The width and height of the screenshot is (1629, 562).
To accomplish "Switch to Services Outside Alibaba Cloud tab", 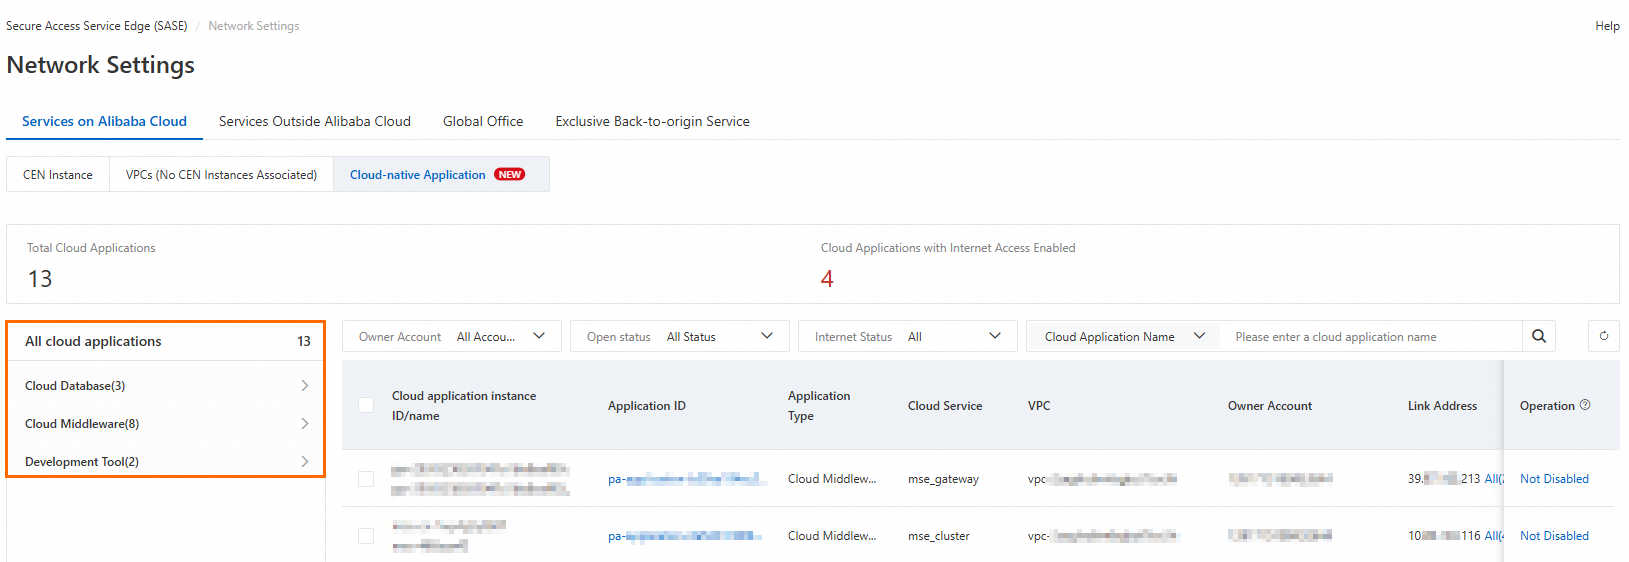I will [x=315, y=121].
